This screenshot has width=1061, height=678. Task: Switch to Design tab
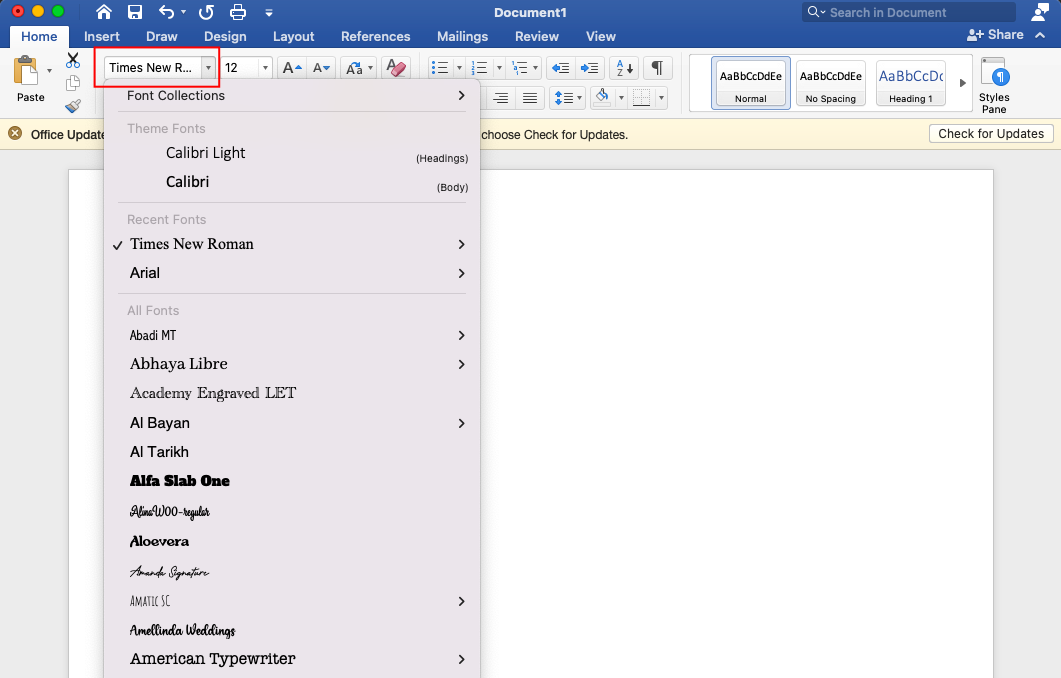(x=225, y=37)
